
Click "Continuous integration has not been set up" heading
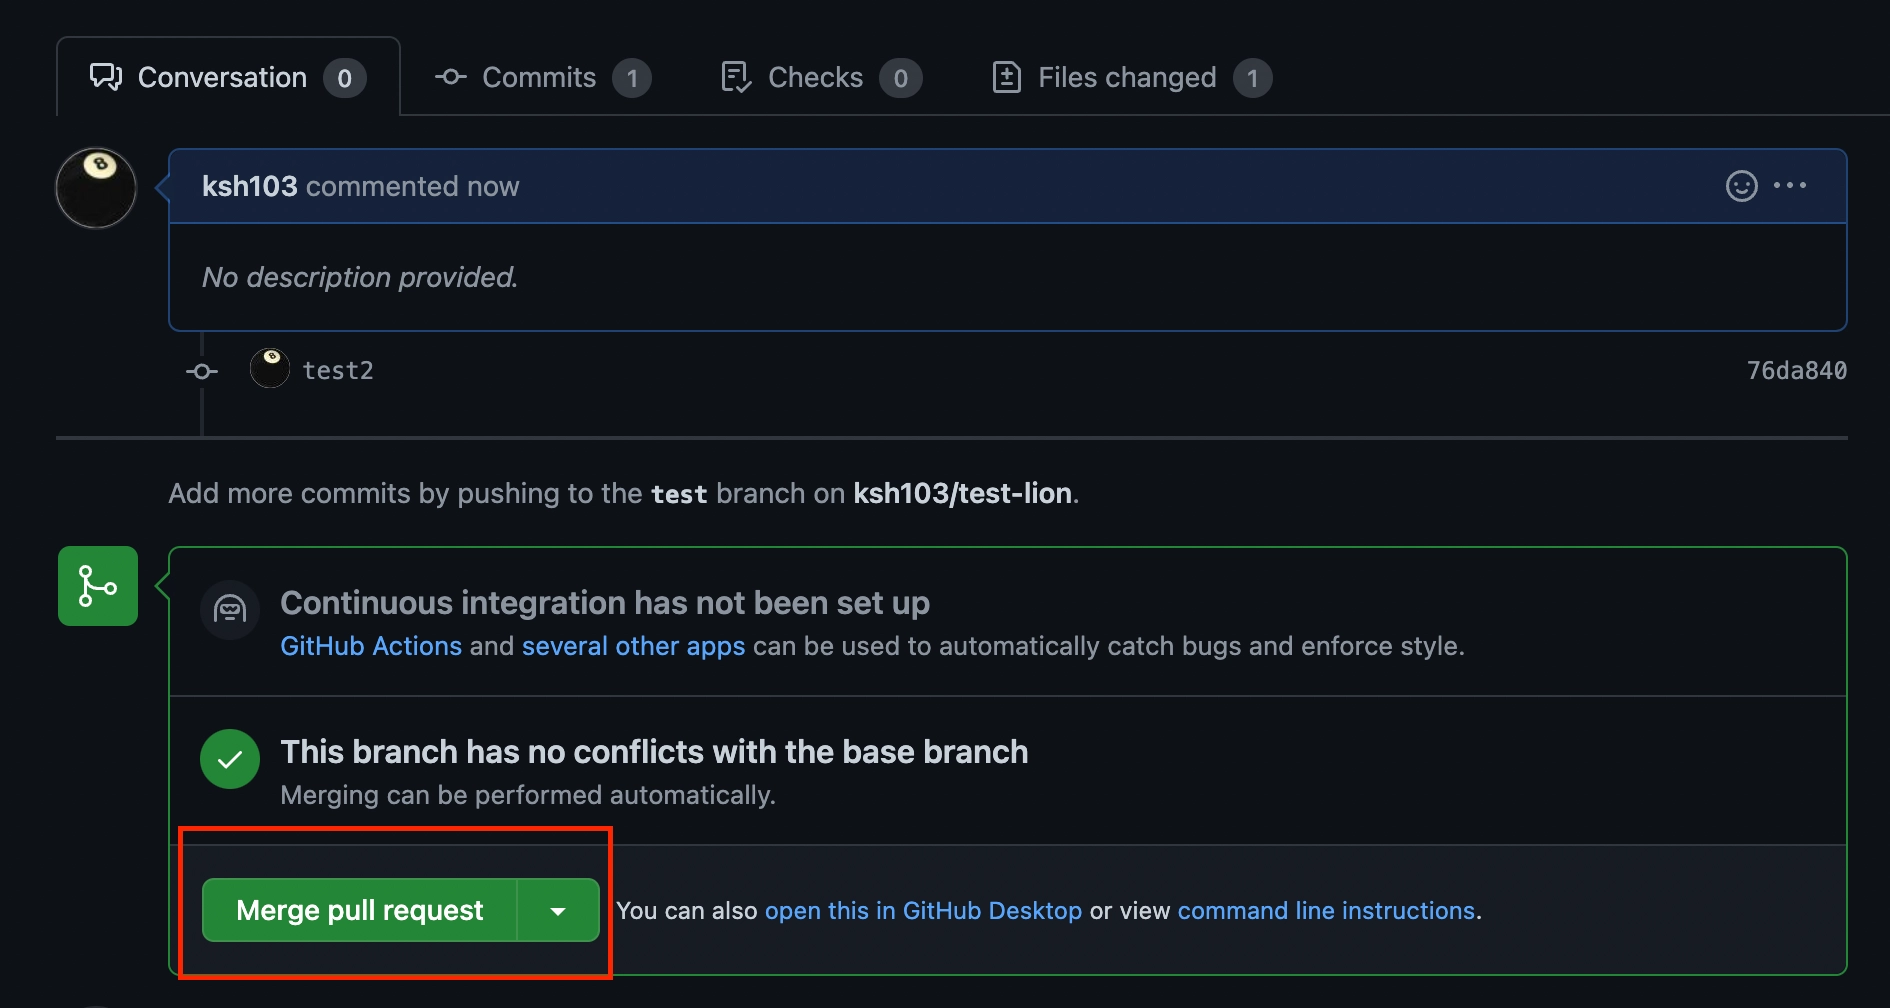[x=605, y=603]
